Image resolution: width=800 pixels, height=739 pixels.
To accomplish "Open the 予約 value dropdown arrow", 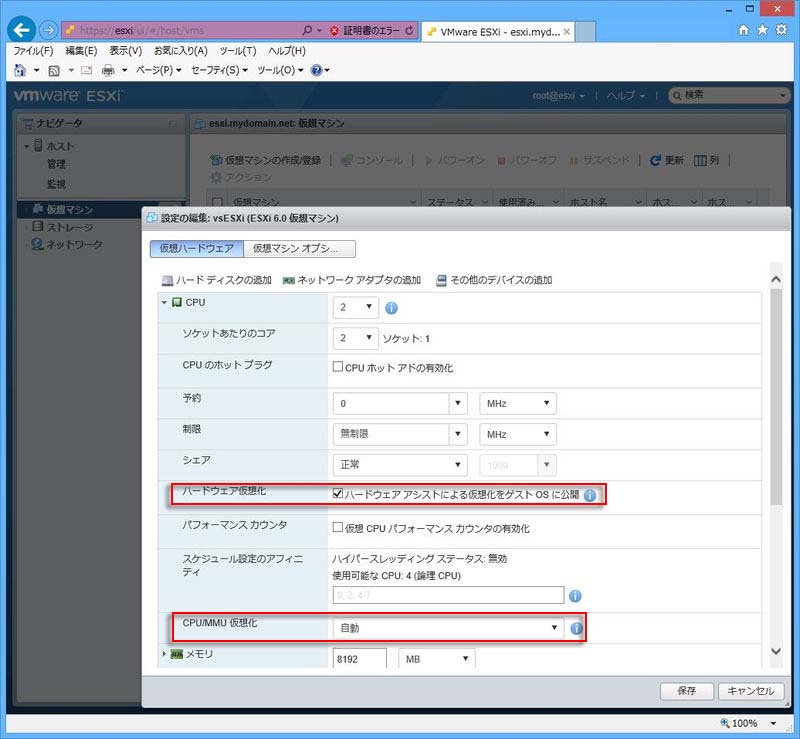I will click(x=458, y=403).
